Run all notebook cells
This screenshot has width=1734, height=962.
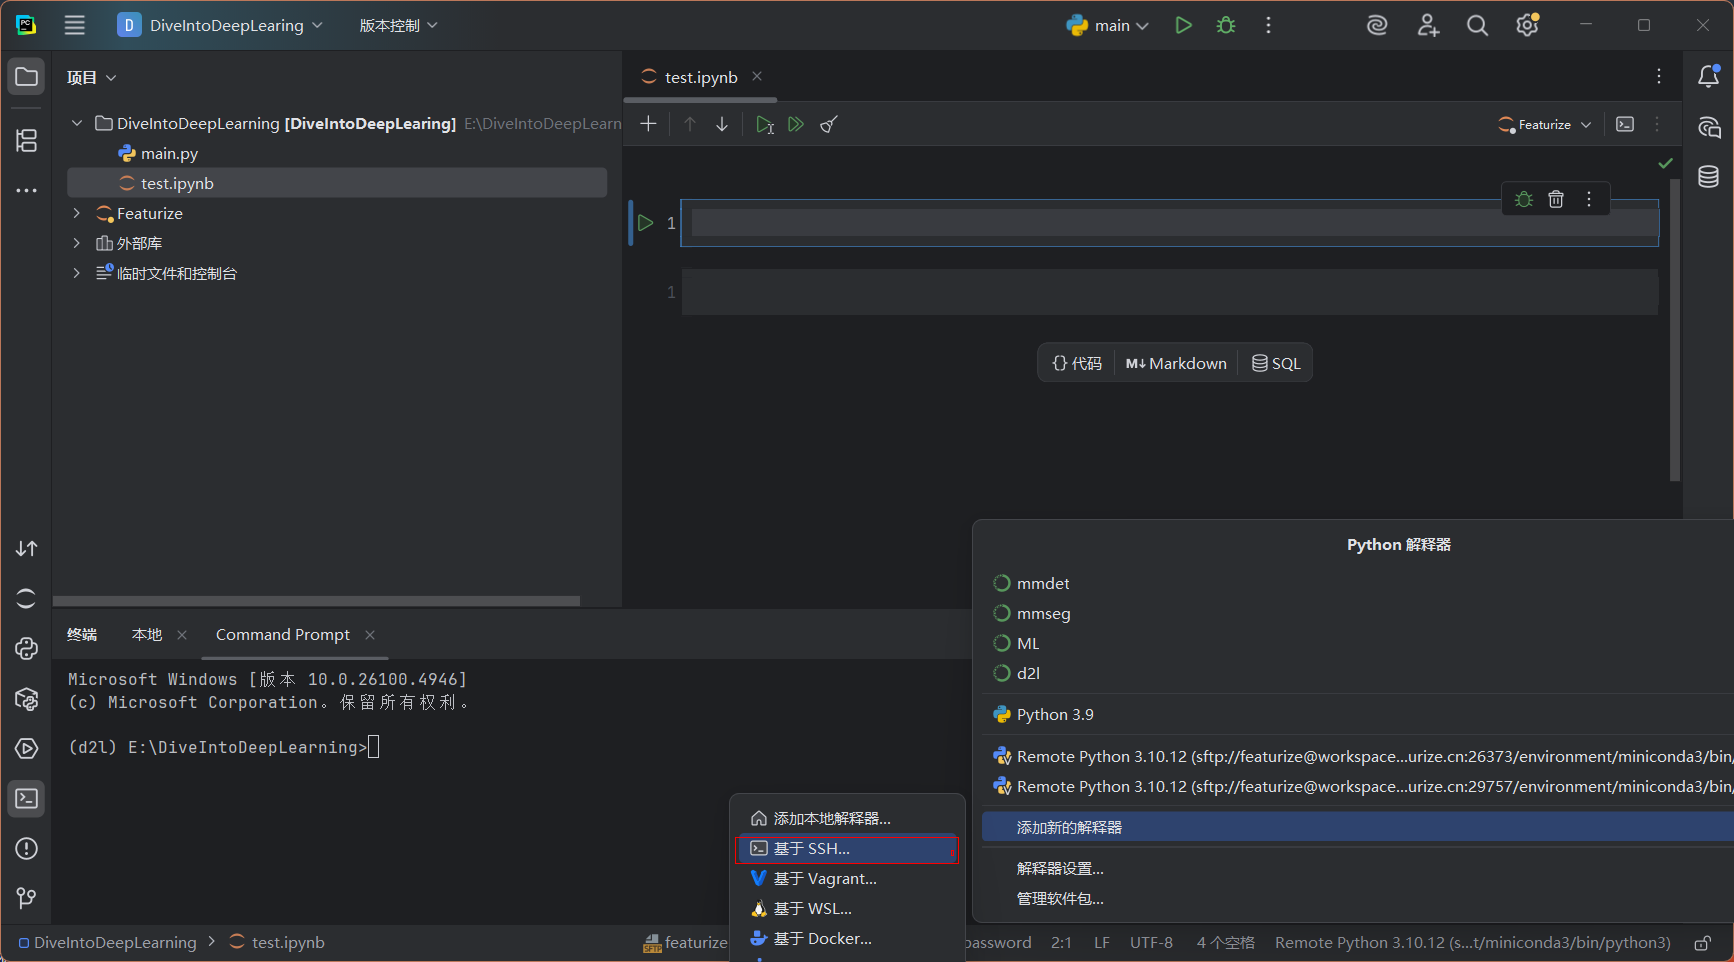[796, 124]
